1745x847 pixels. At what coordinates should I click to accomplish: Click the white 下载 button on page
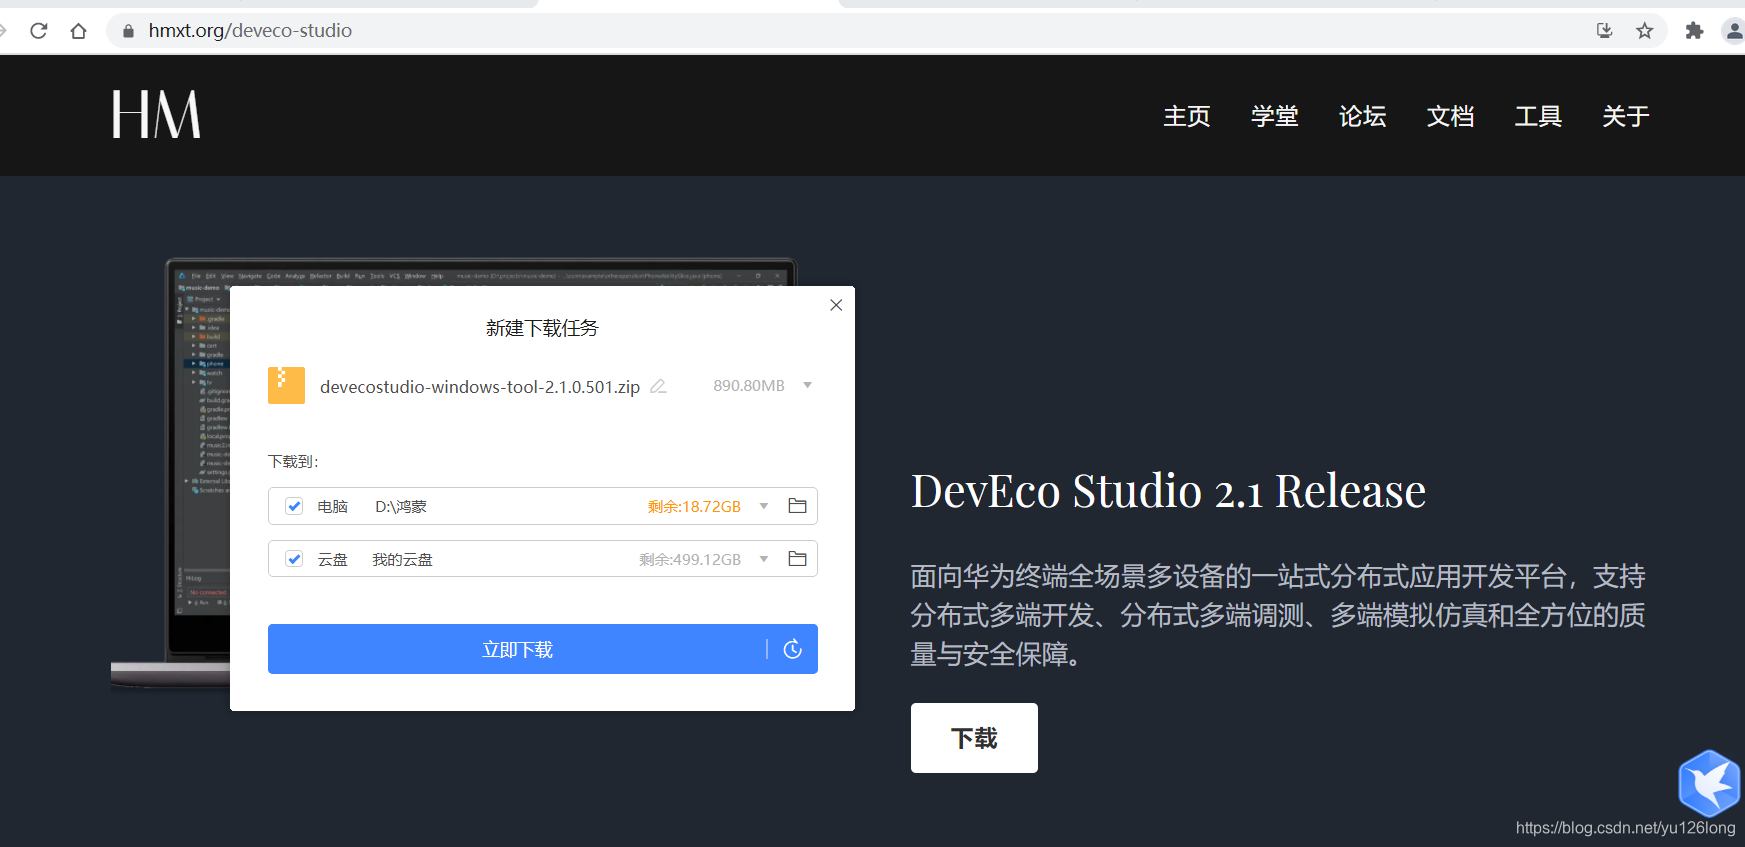click(974, 738)
